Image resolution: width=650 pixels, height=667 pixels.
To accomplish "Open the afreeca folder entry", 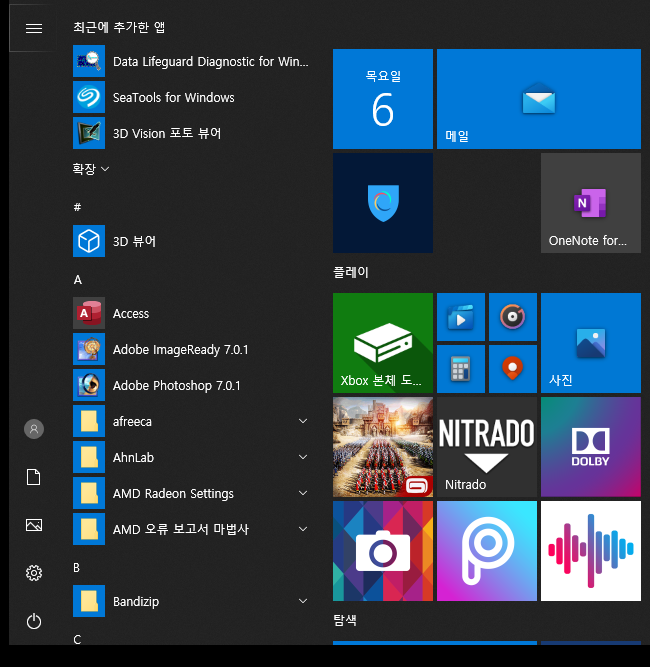I will coord(193,421).
